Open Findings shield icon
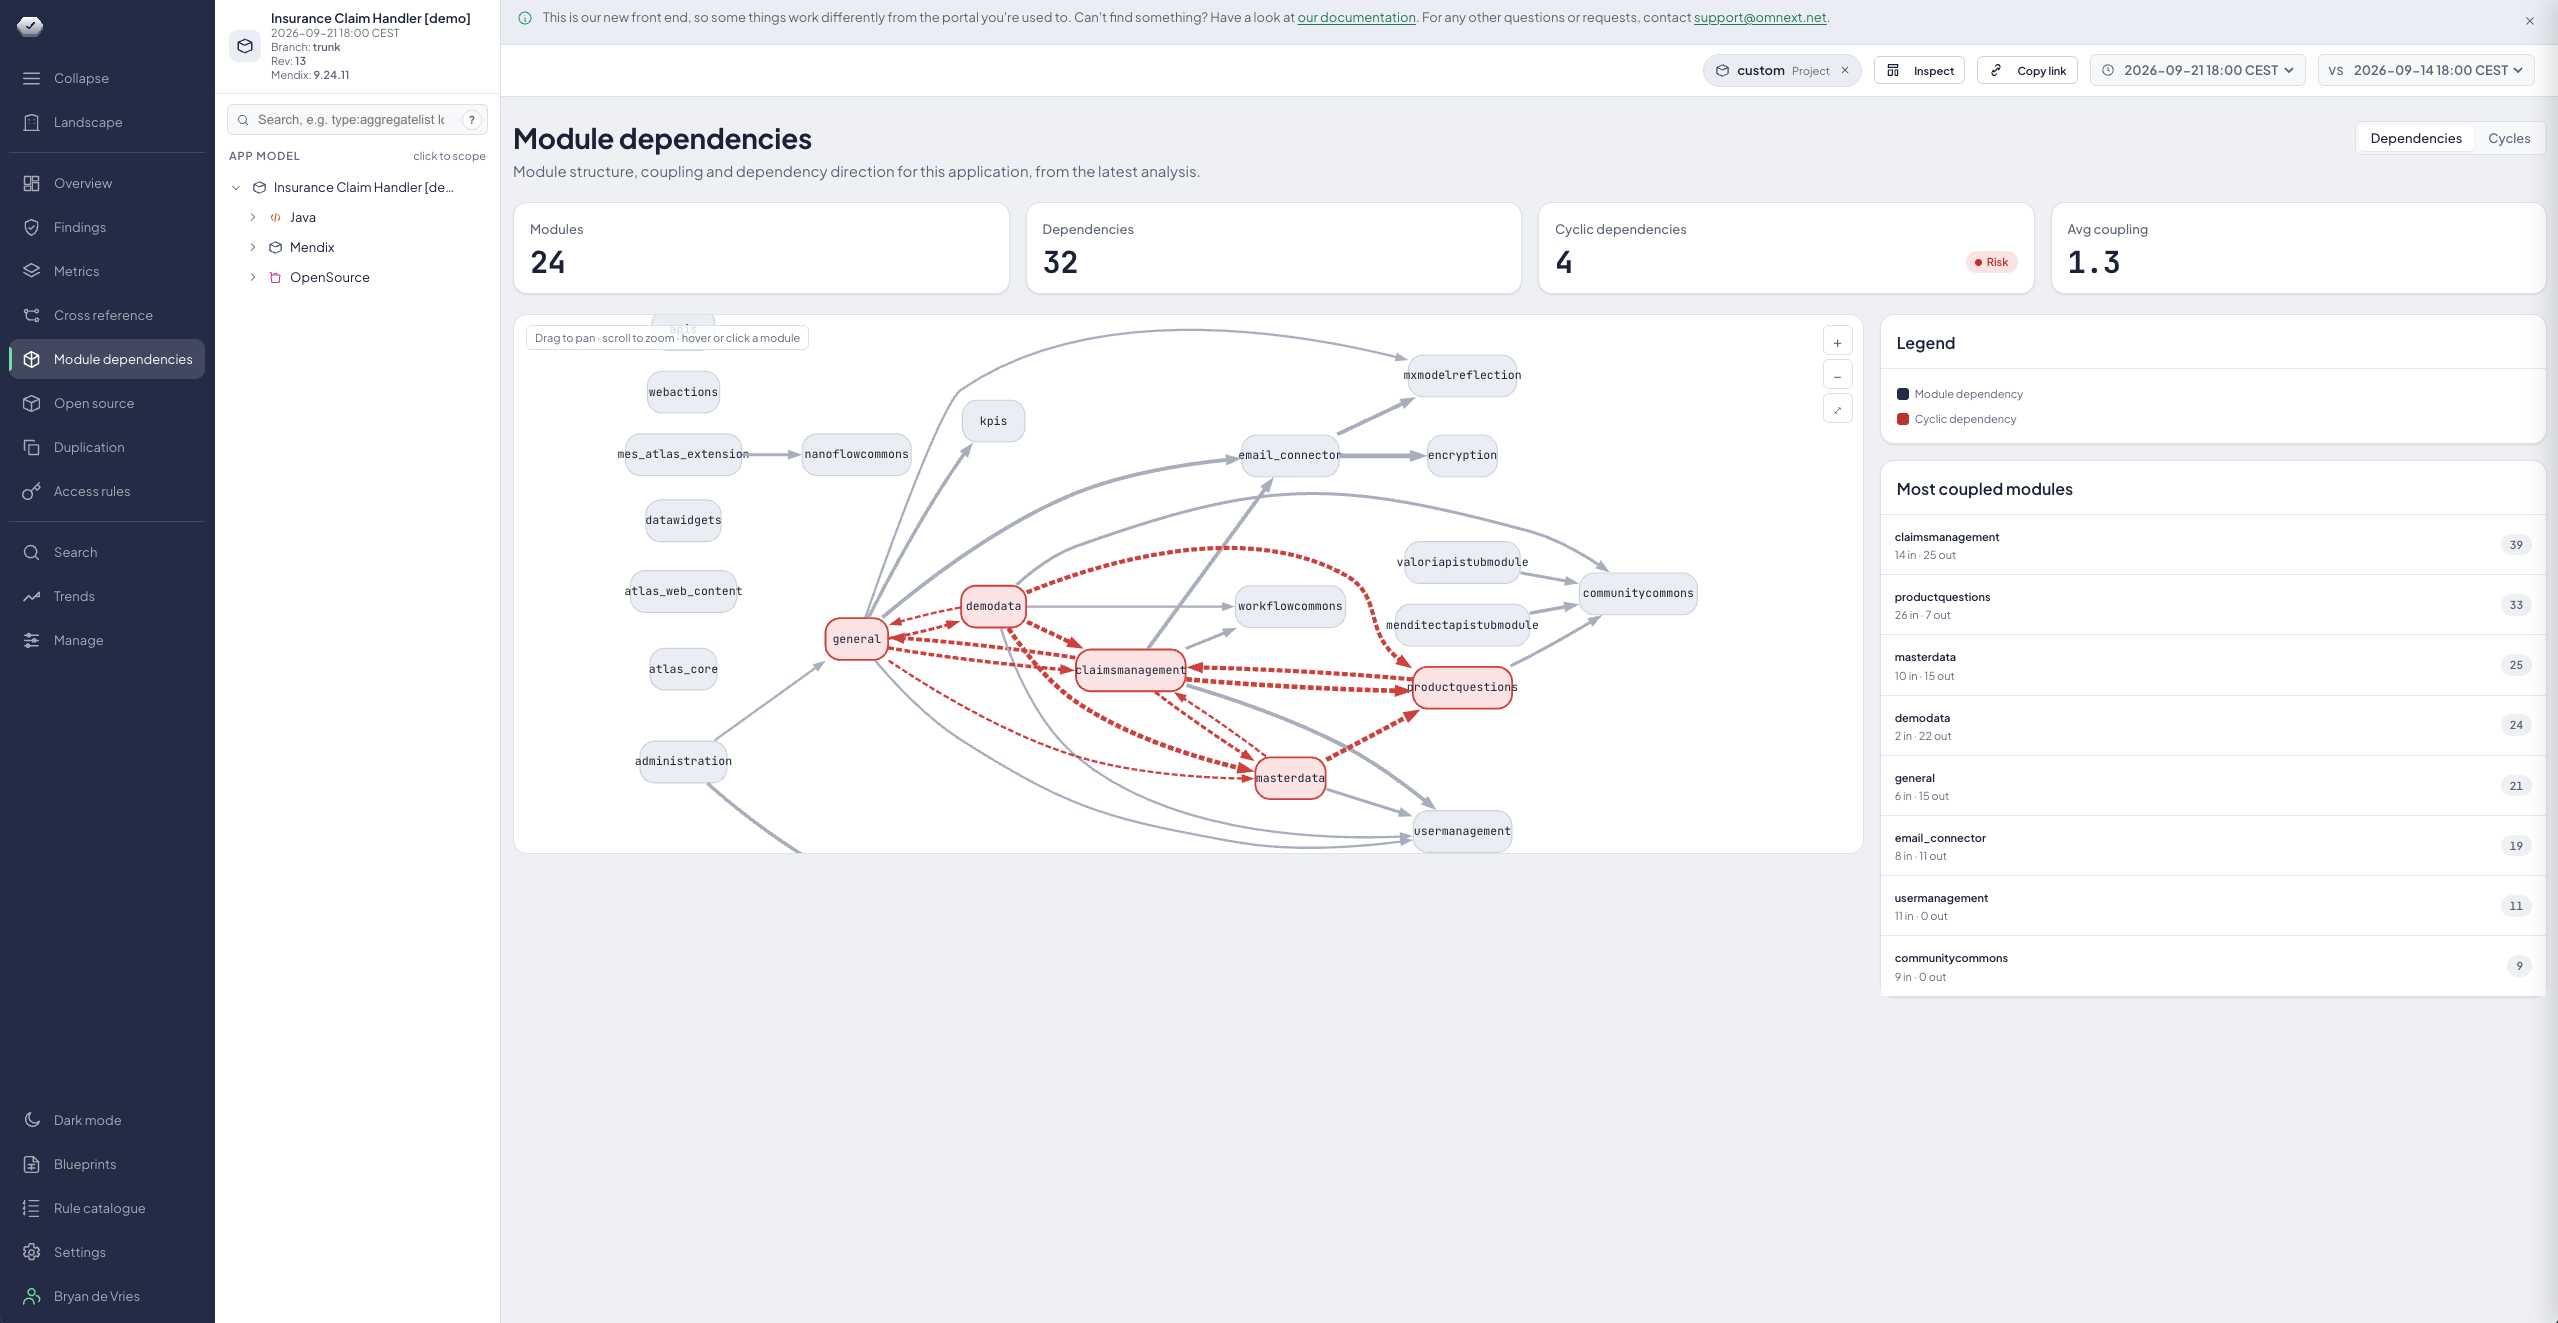The image size is (2558, 1323). click(x=32, y=227)
